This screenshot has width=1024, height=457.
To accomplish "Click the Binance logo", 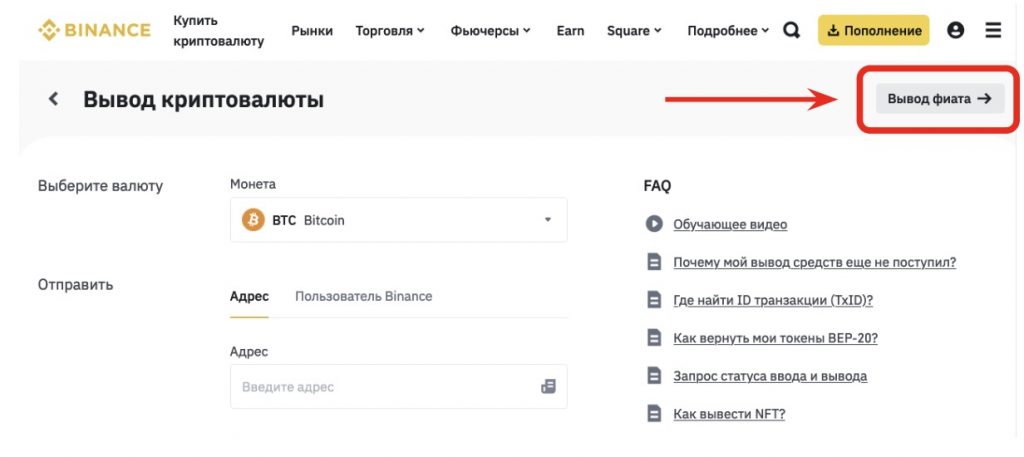I will [x=94, y=30].
